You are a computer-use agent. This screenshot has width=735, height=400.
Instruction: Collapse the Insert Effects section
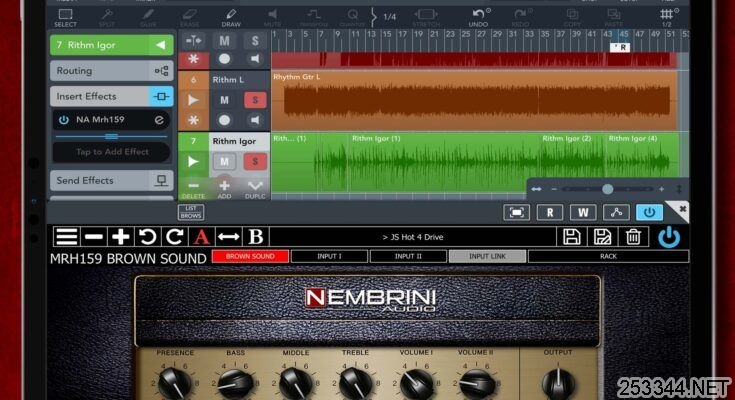[x=112, y=96]
